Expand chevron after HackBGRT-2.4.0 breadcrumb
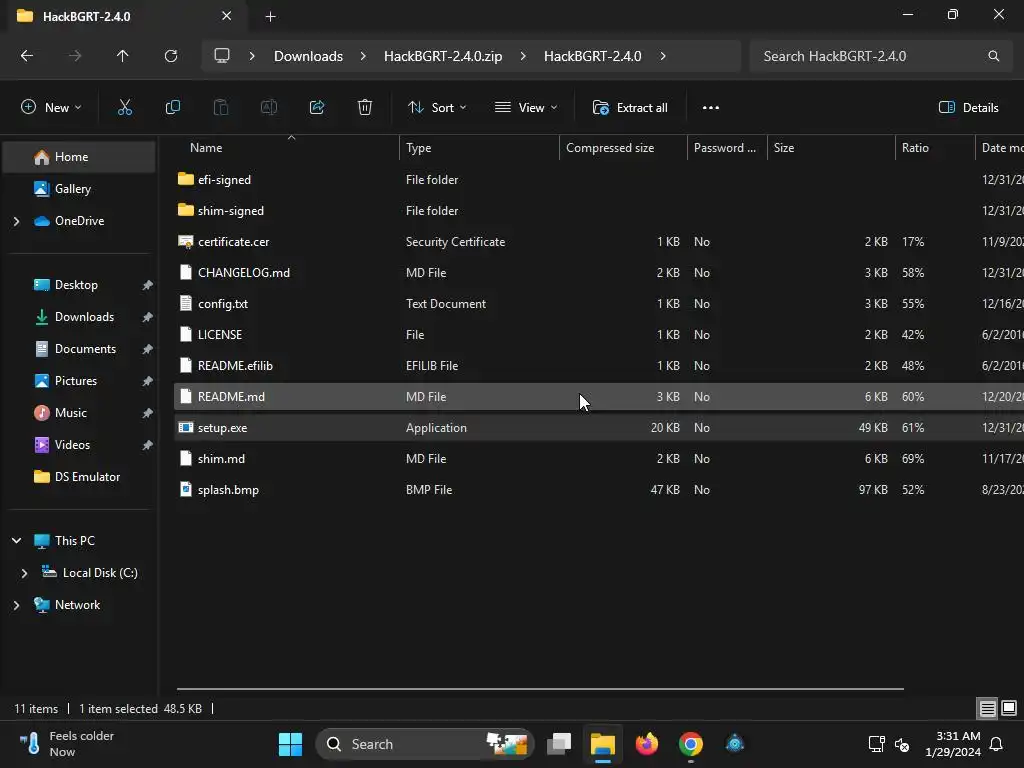Screen dimensions: 1024x768 [663, 56]
